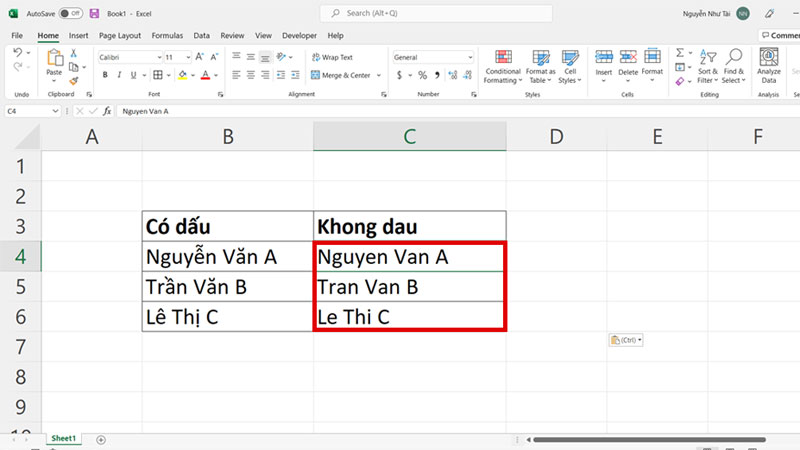Click the Paste Options (Ctrl) button
Image resolution: width=800 pixels, height=450 pixels.
pyautogui.click(x=626, y=340)
